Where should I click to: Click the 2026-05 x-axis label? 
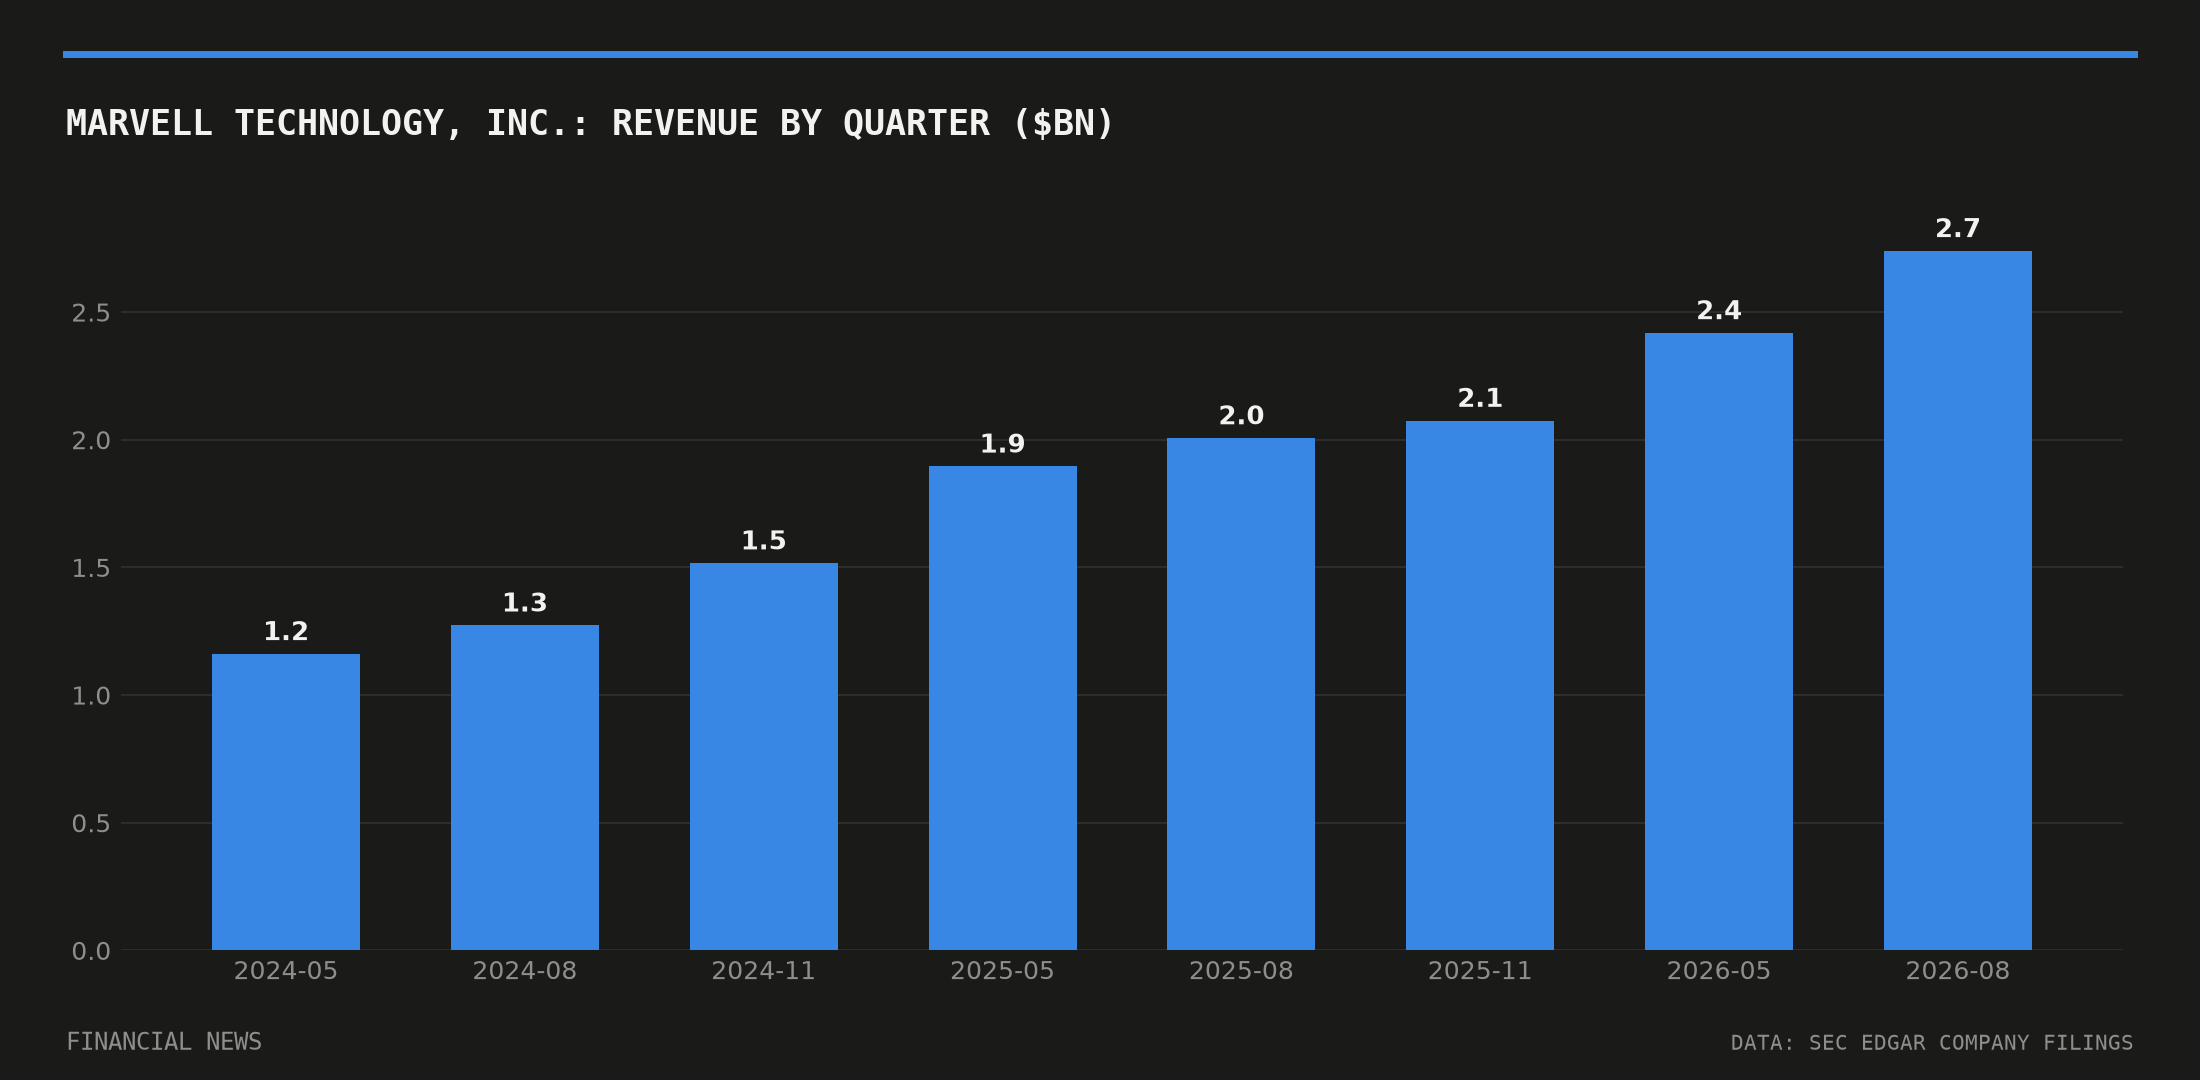tap(1719, 971)
